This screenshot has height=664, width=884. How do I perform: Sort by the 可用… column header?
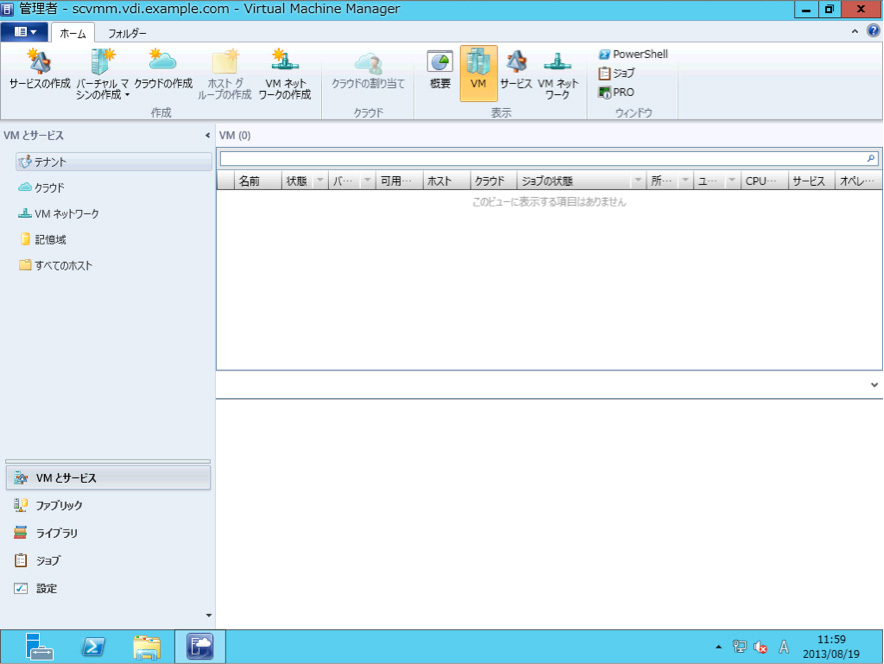[x=399, y=181]
